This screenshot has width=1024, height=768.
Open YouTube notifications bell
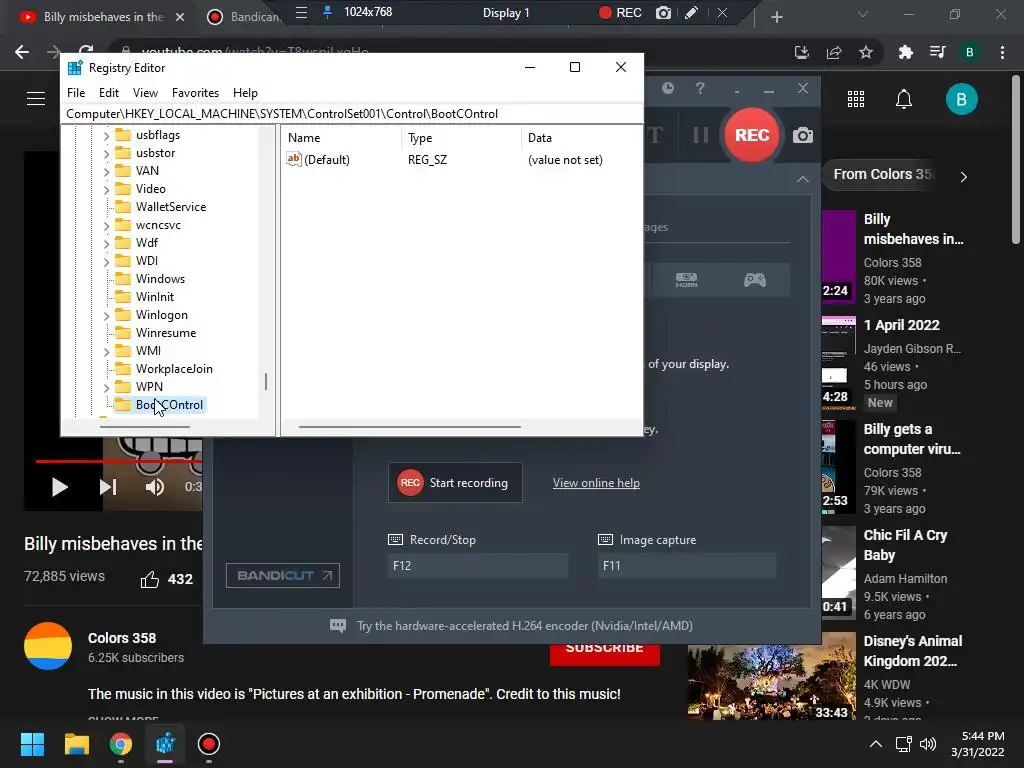tap(904, 99)
